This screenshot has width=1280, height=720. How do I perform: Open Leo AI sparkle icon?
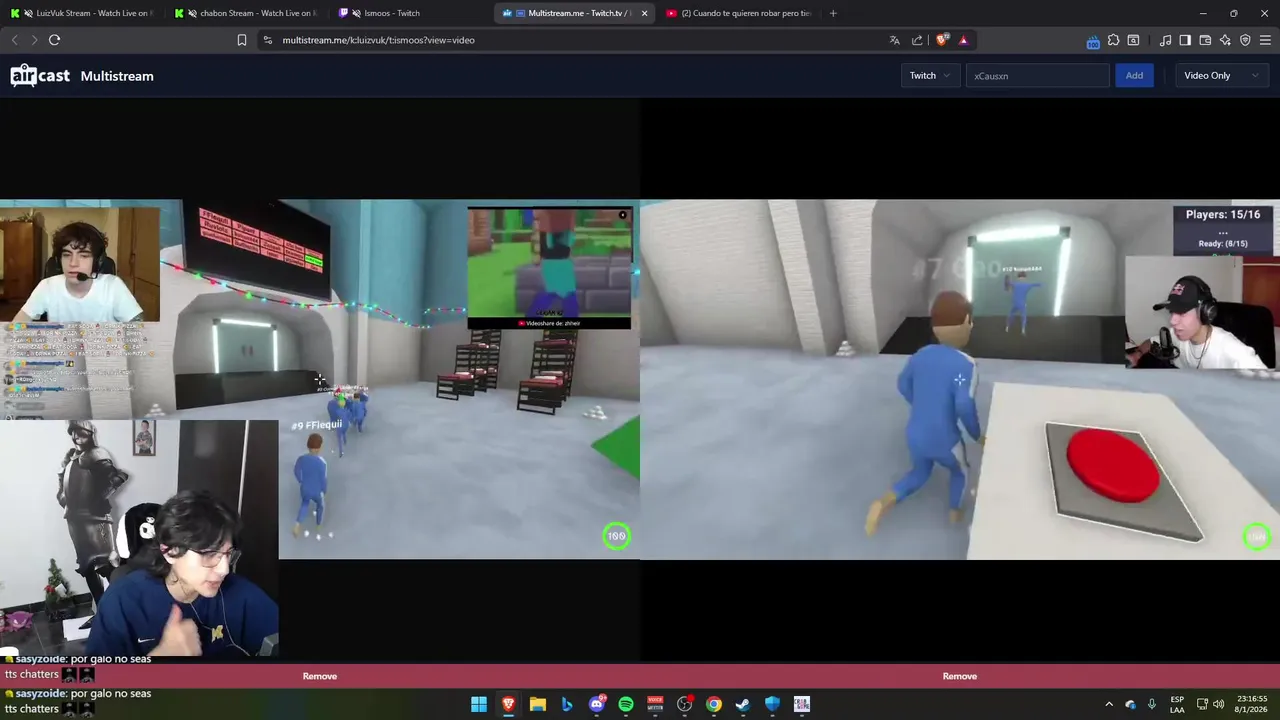[x=1225, y=40]
